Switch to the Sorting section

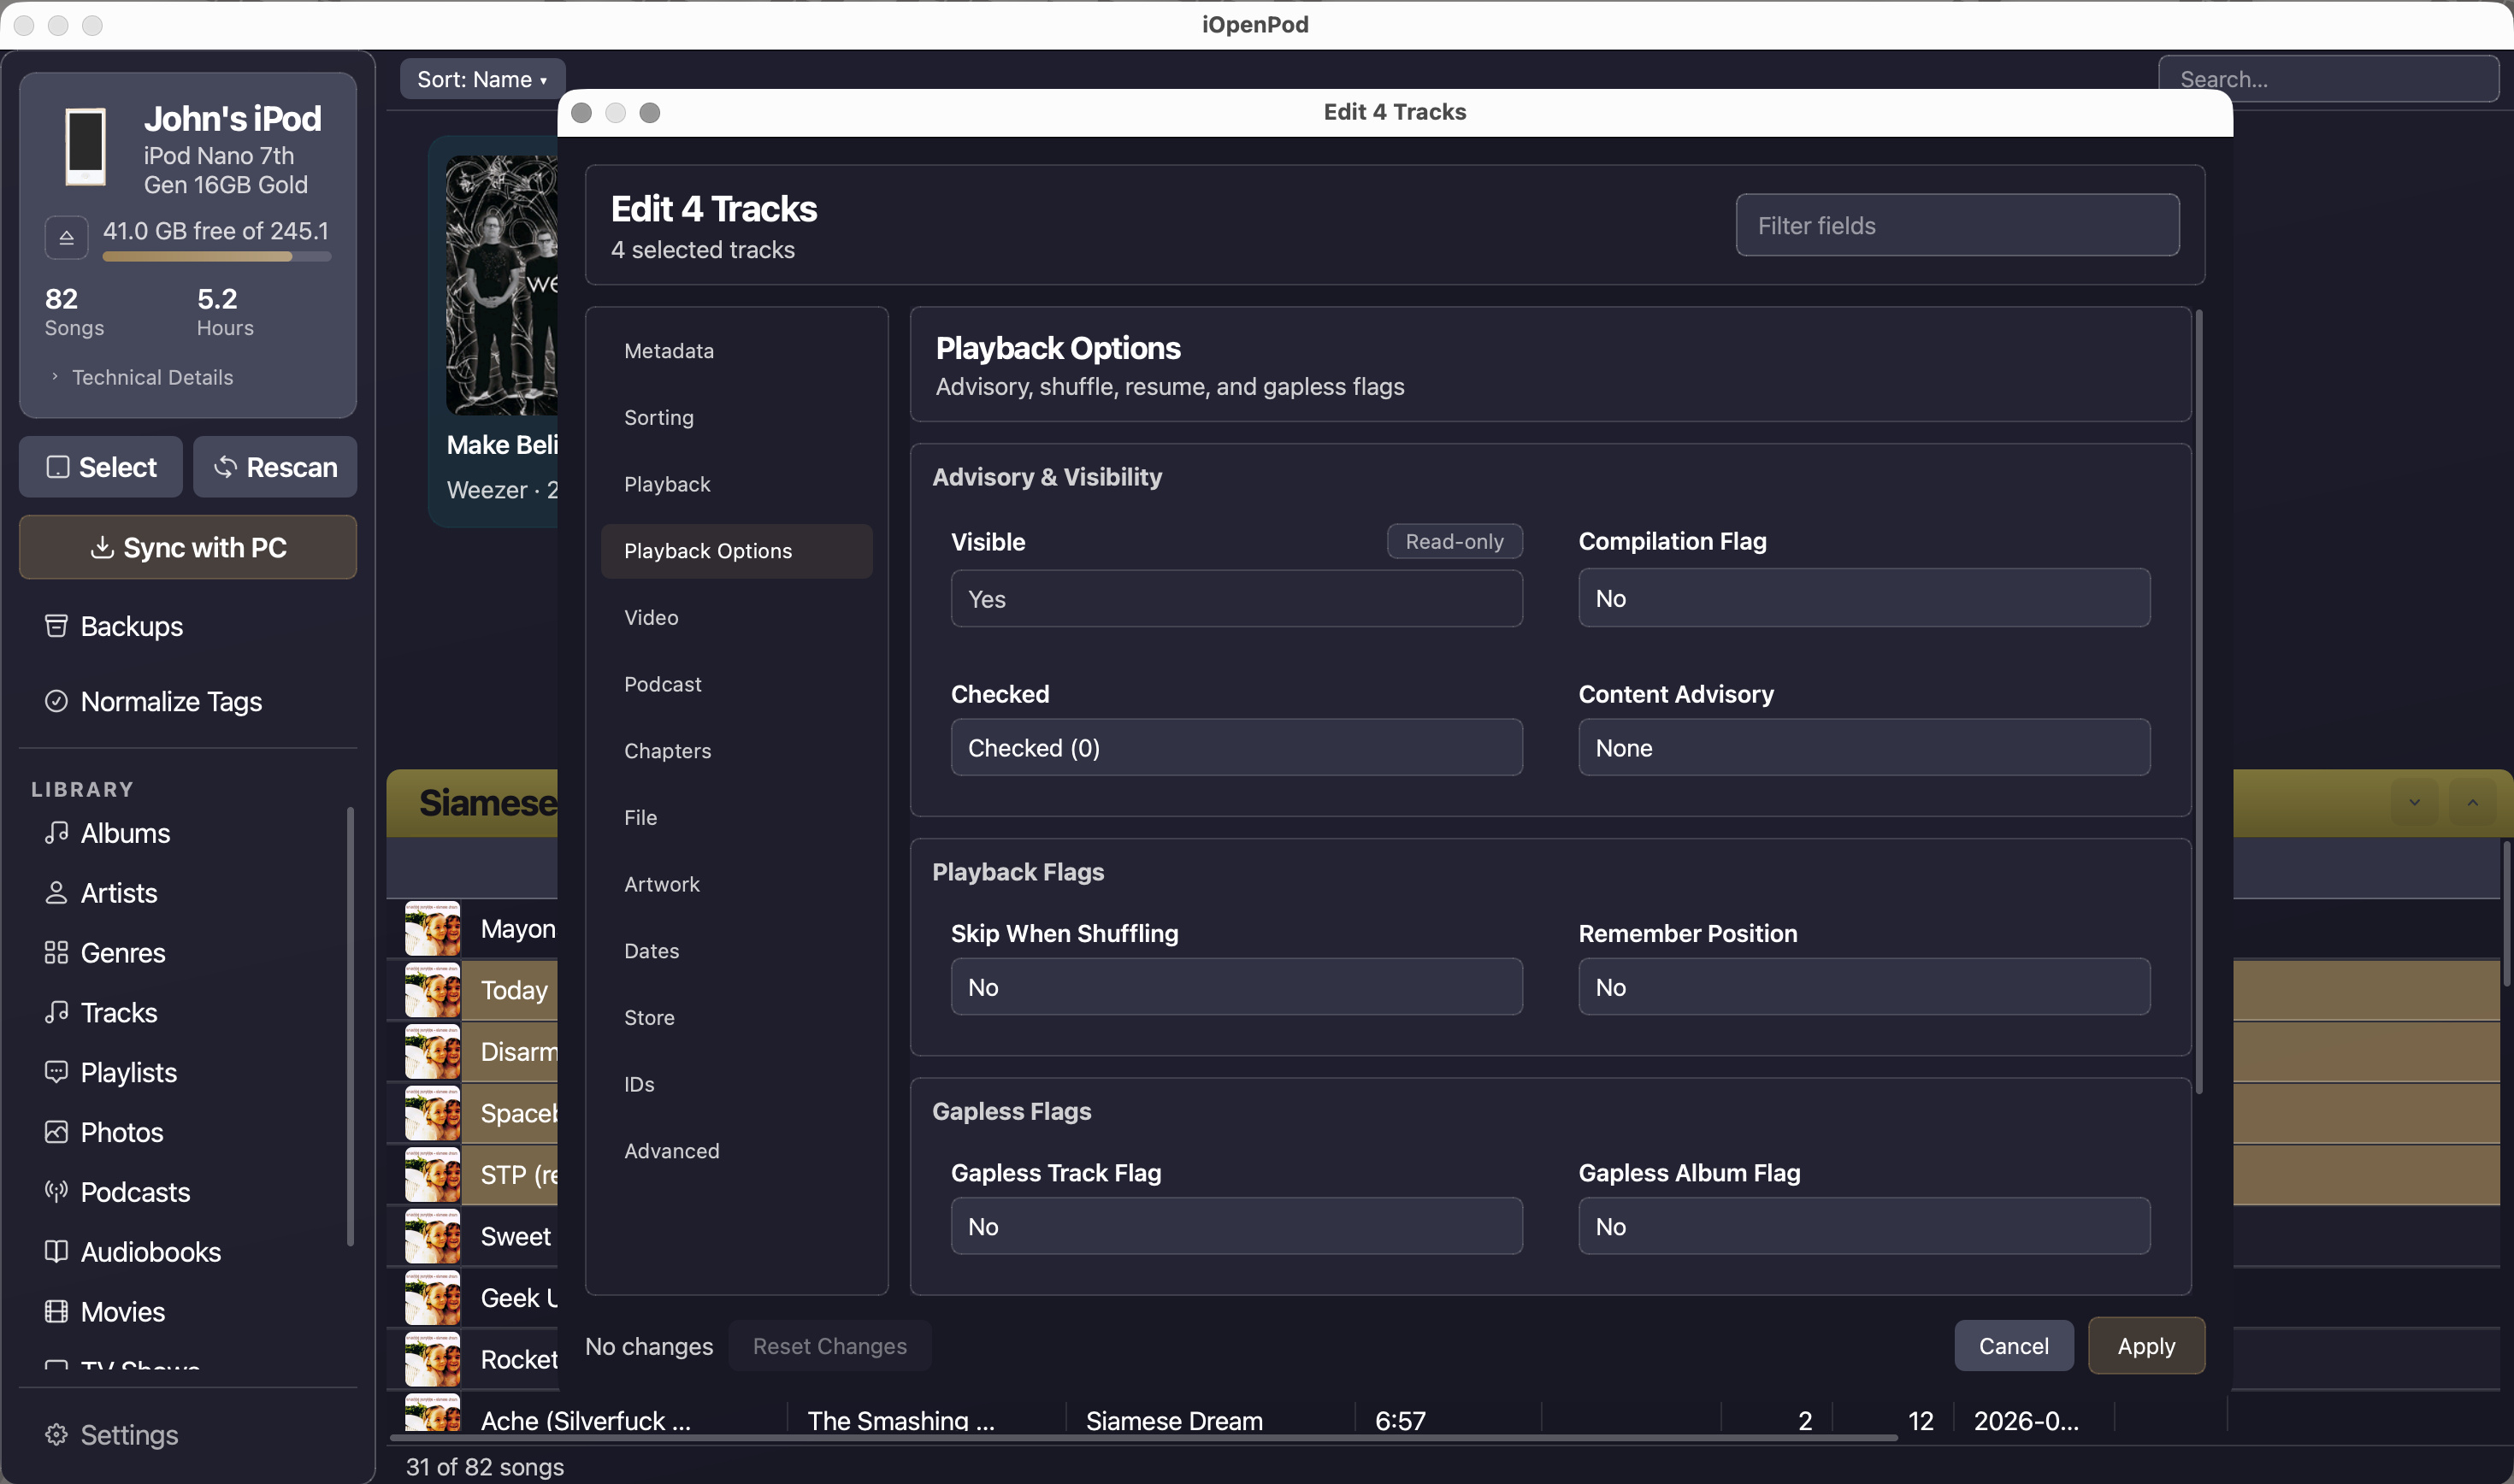pos(736,417)
